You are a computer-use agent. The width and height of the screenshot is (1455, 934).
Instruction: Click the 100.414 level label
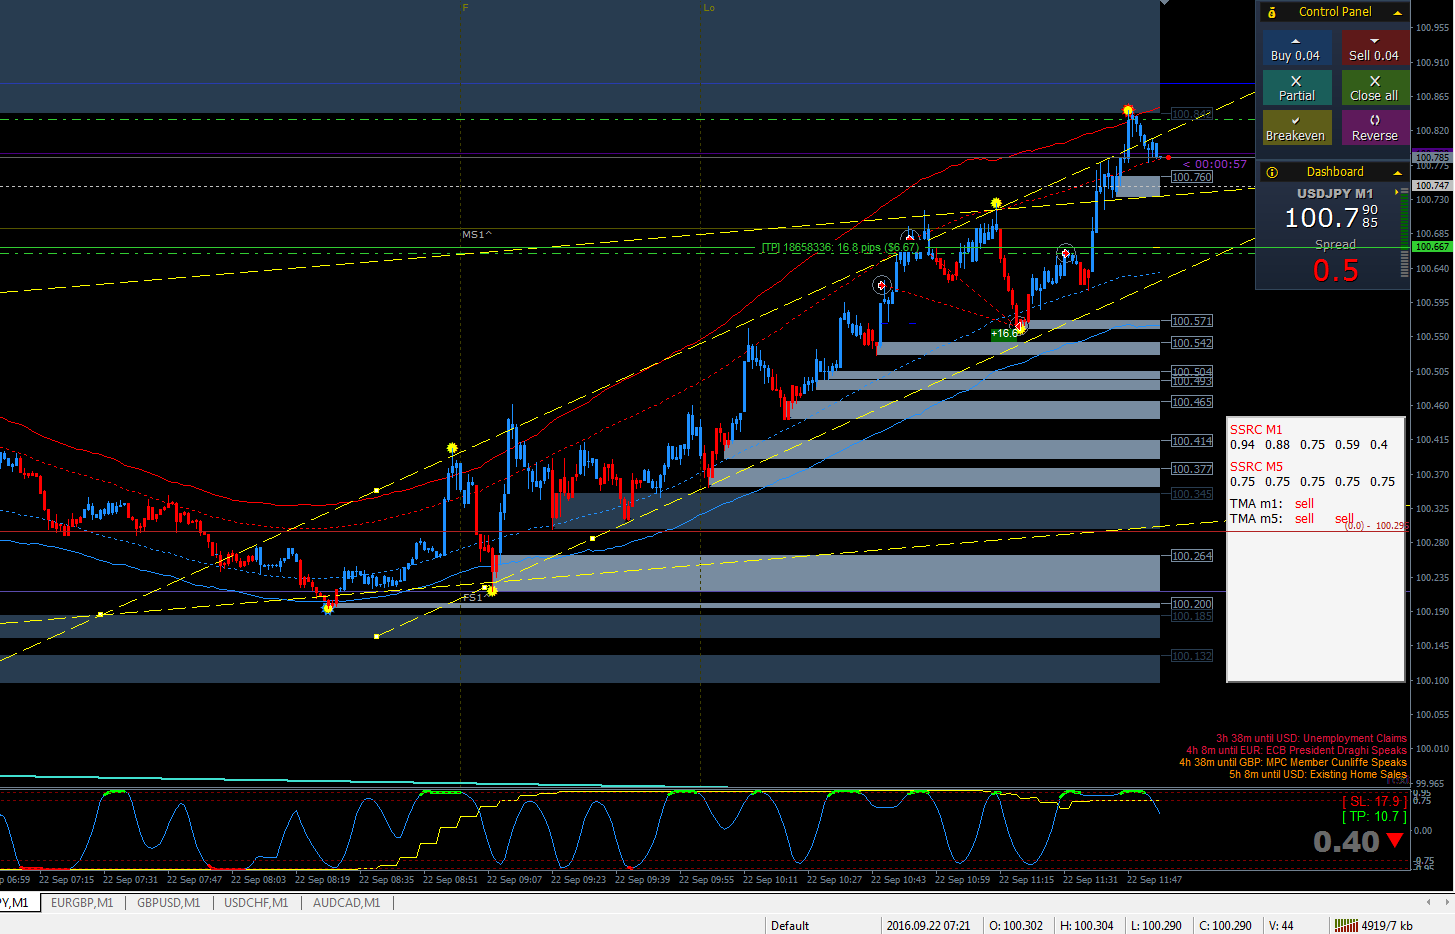click(1191, 441)
